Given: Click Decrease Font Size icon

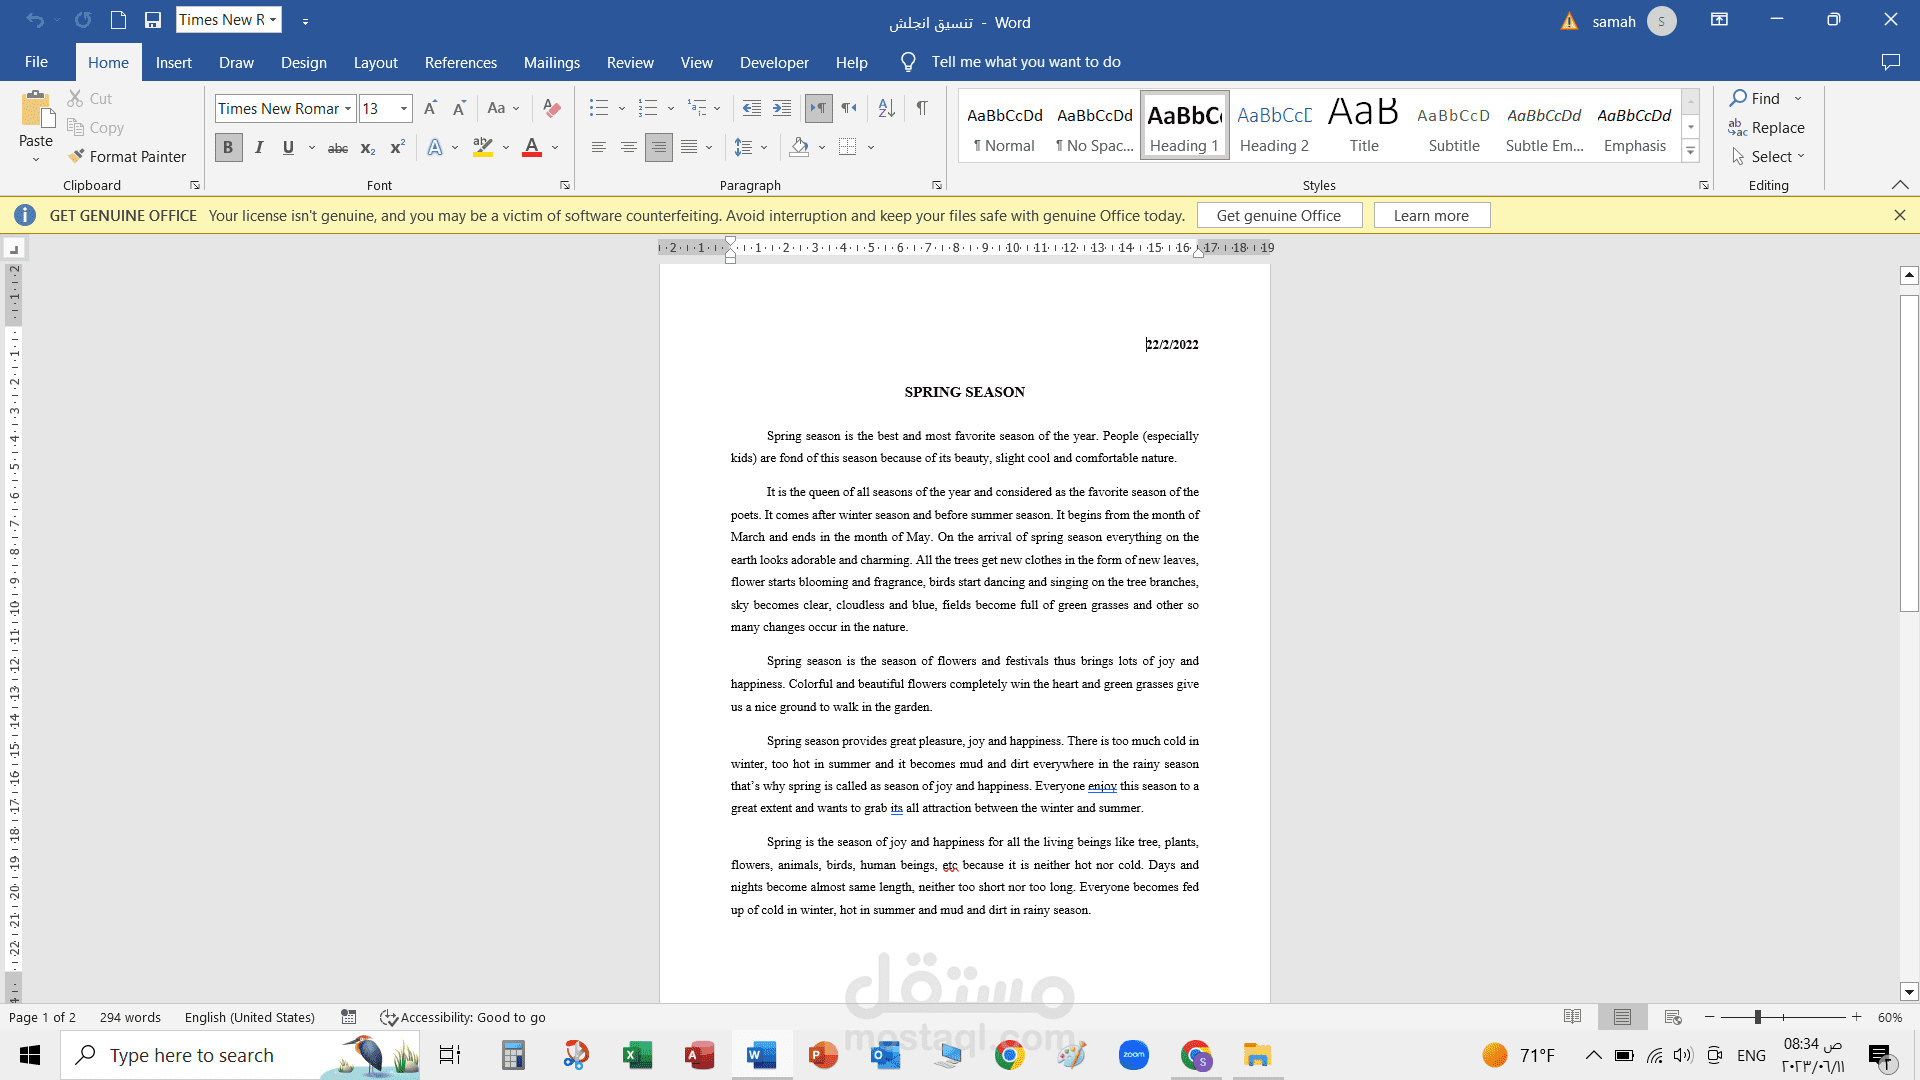Looking at the screenshot, I should (x=459, y=108).
